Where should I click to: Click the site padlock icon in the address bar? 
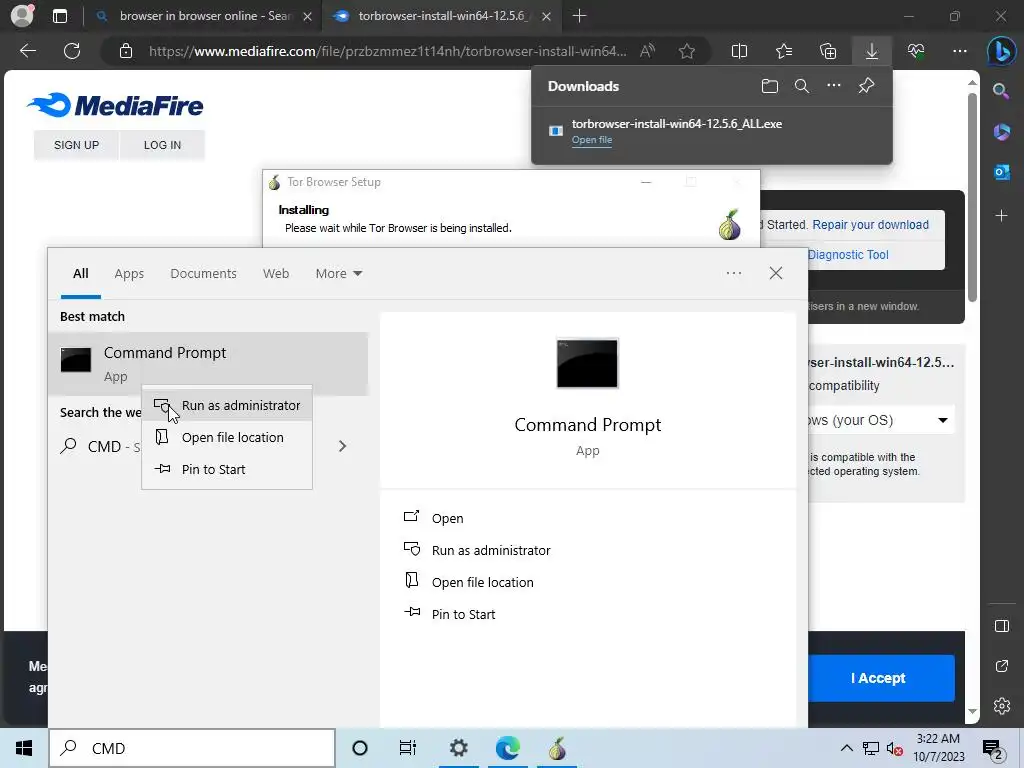pyautogui.click(x=126, y=51)
